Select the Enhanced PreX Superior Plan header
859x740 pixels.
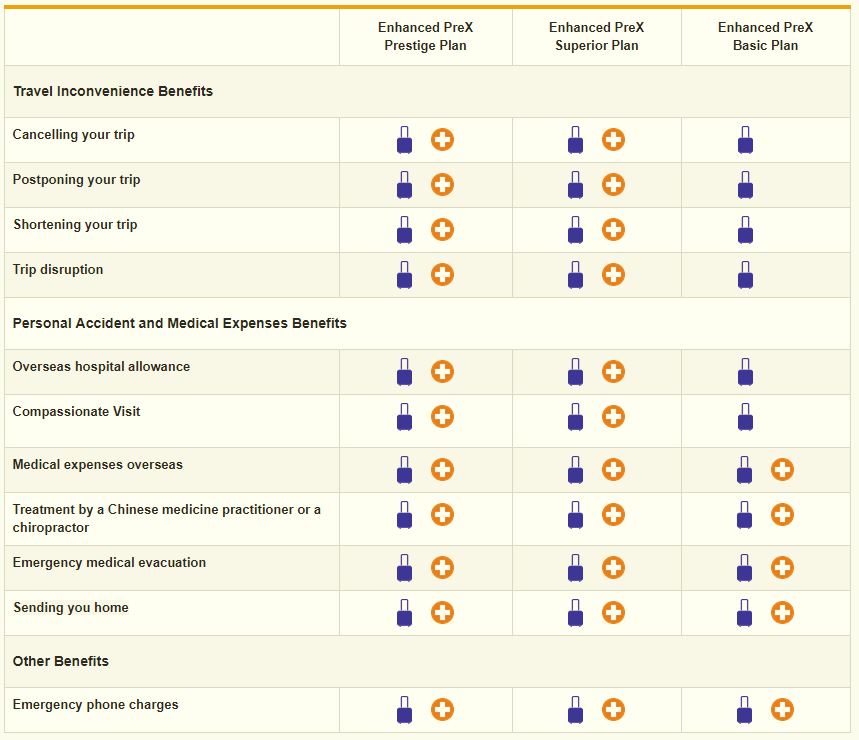596,37
